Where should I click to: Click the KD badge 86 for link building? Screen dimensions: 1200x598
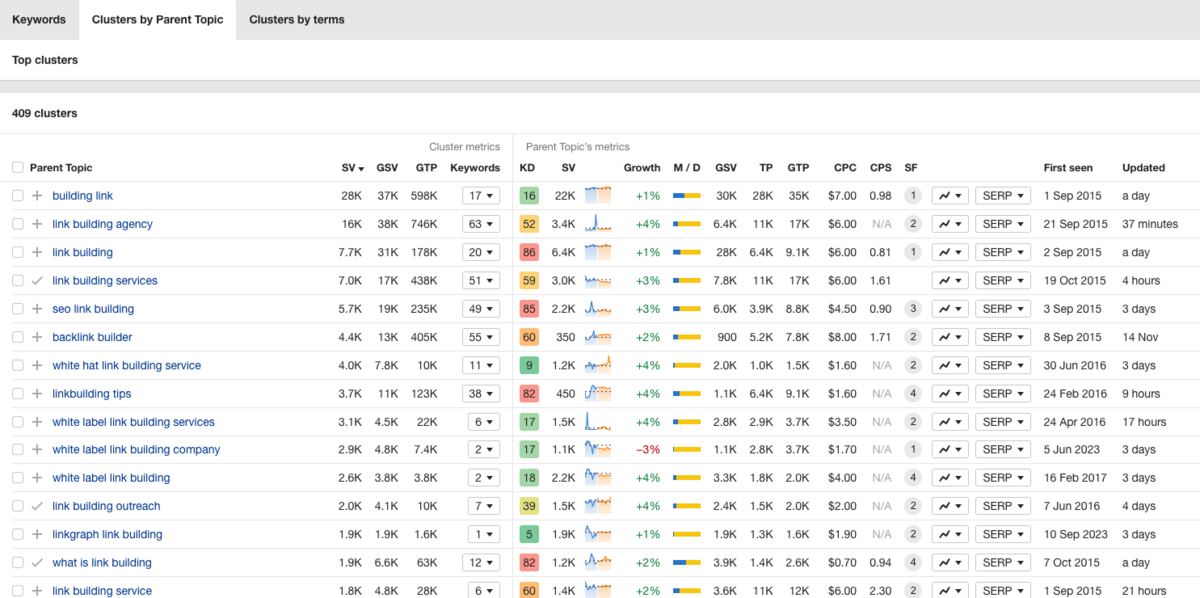tap(528, 253)
